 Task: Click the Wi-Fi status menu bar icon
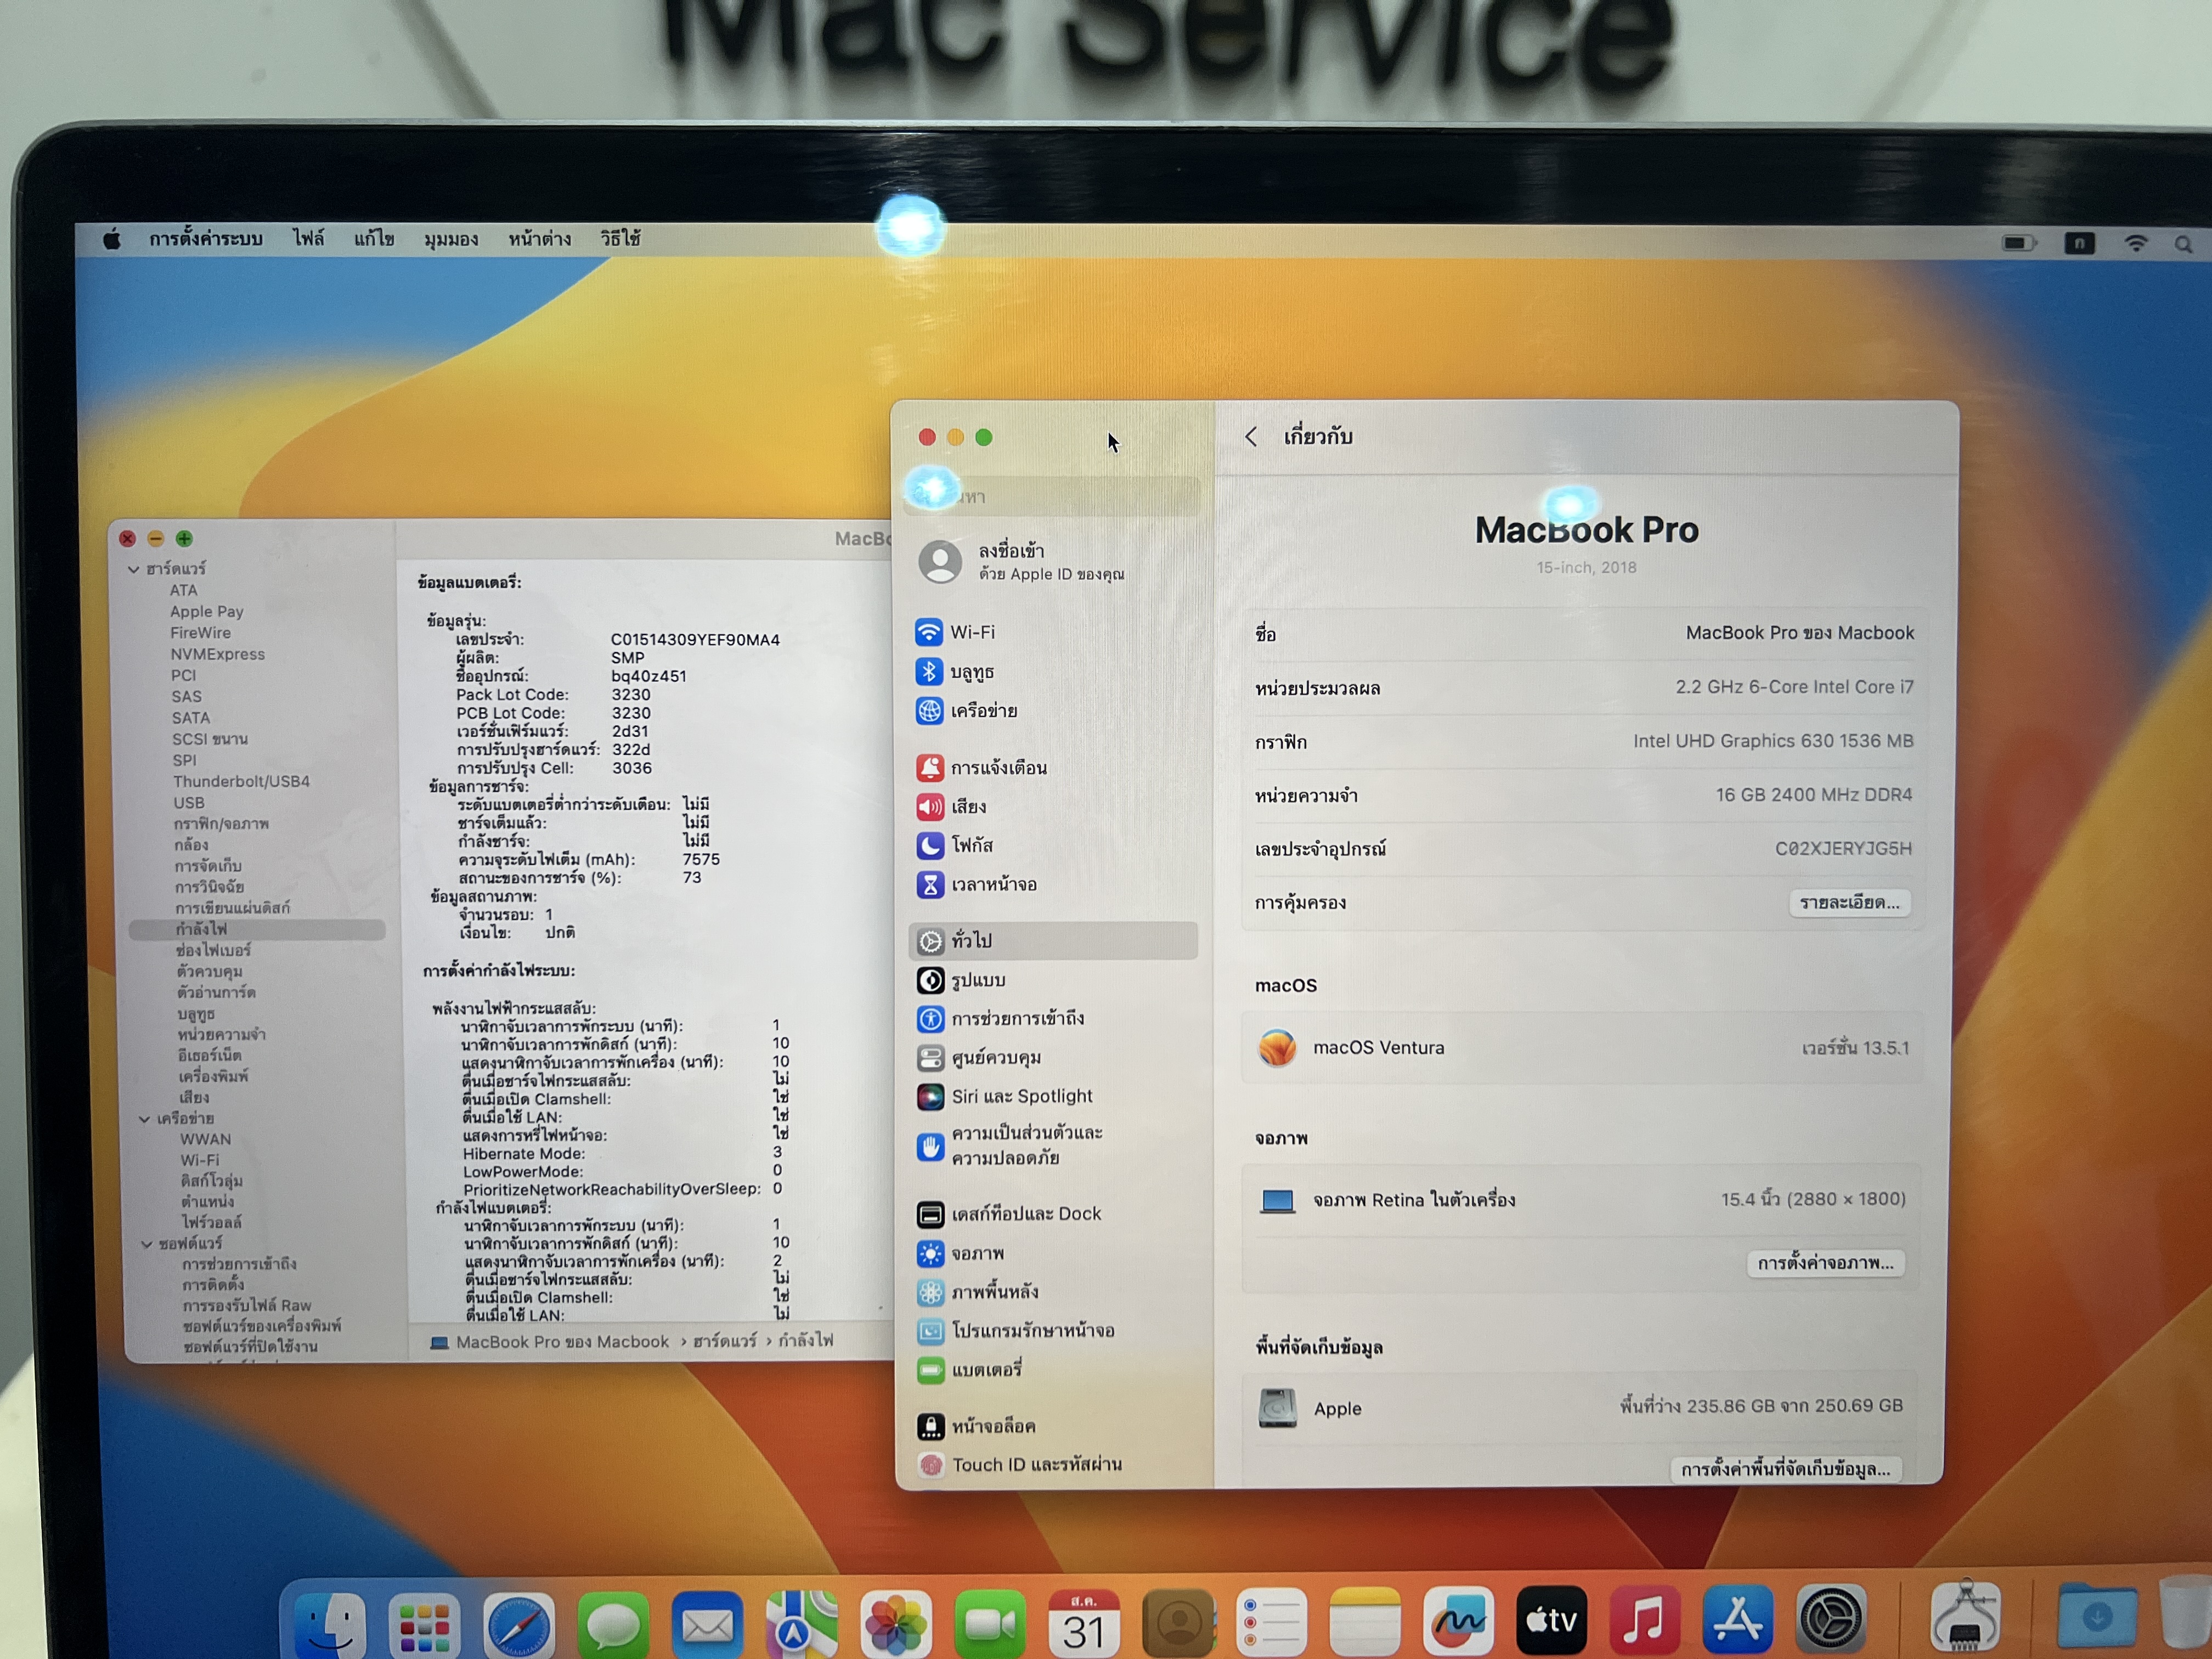(2135, 244)
